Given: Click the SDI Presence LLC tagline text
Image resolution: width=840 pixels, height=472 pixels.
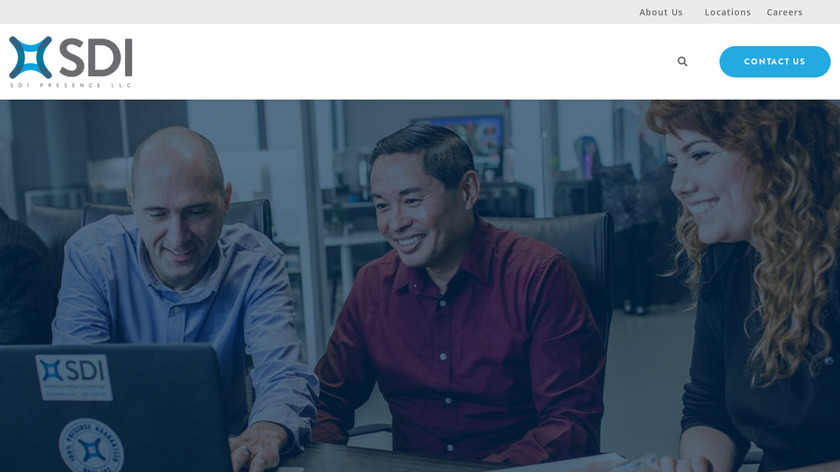Looking at the screenshot, I should click(x=71, y=85).
